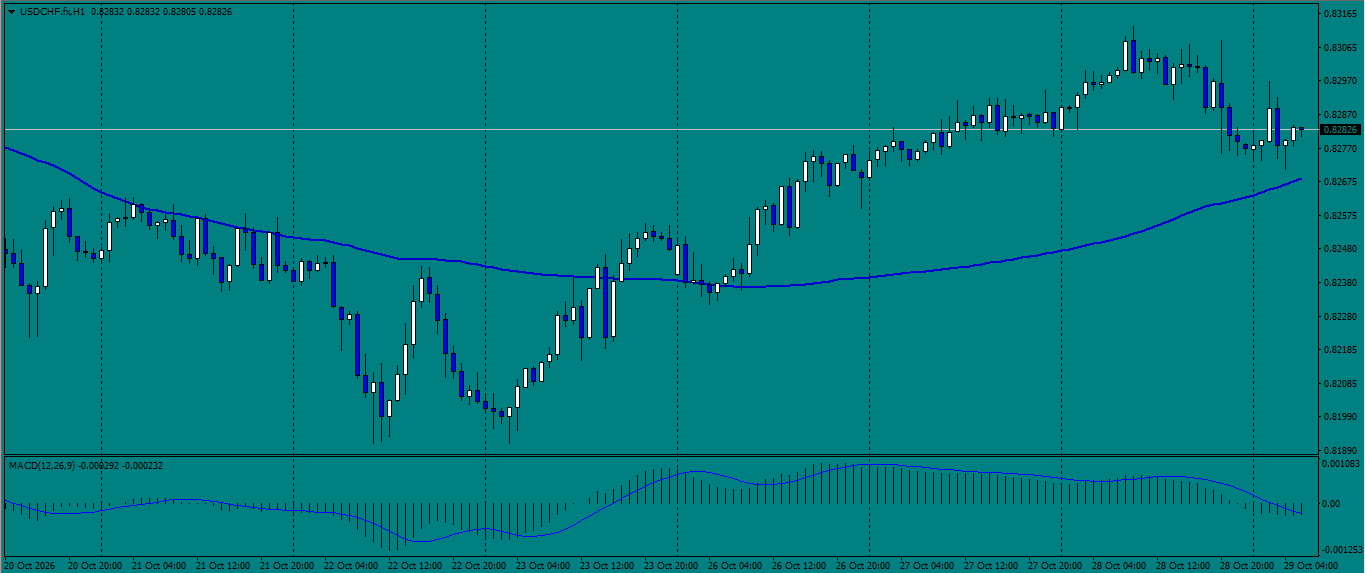Click the 0.001083 MACD scale label
The image size is (1365, 573).
click(x=1342, y=465)
